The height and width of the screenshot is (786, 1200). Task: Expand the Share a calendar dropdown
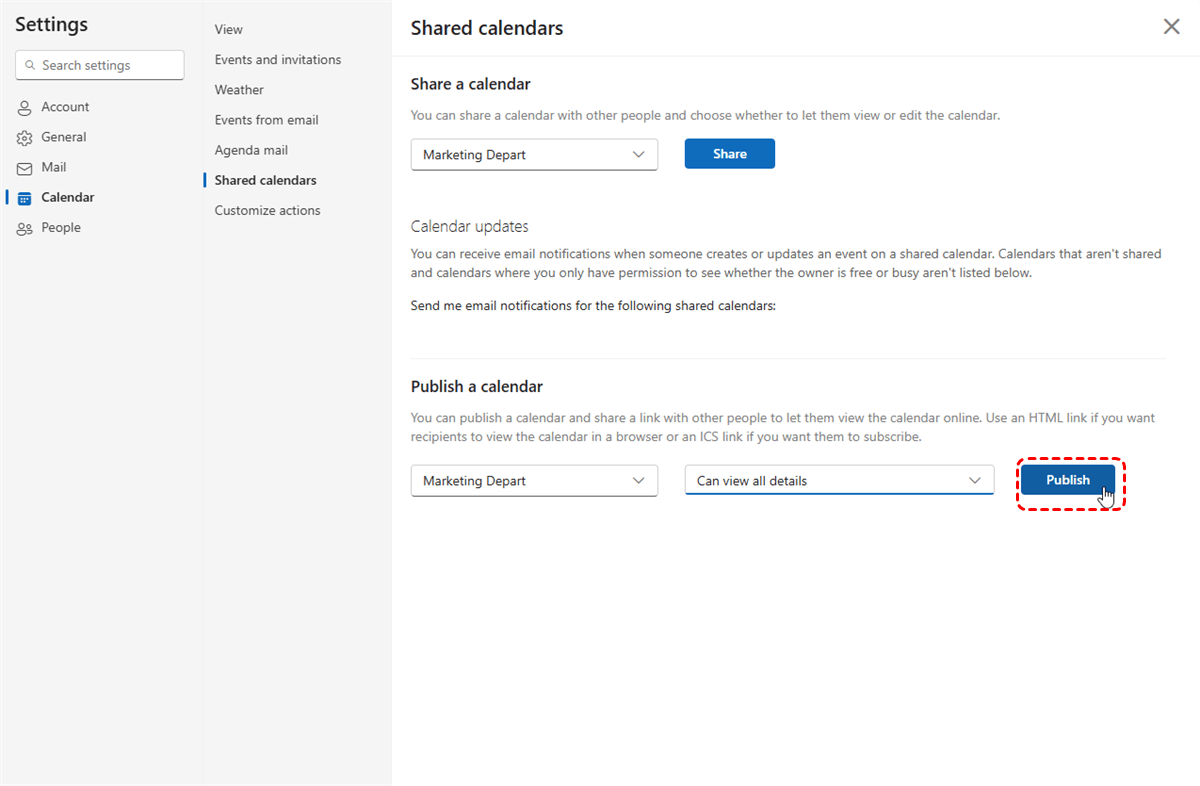(534, 154)
